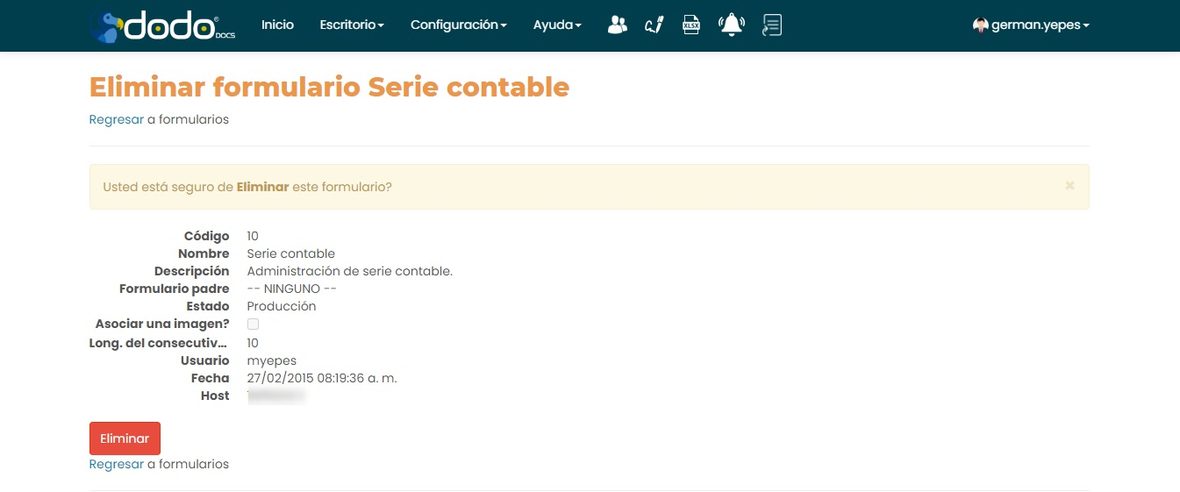The image size is (1180, 492).
Task: Click the dodo DOCS logo
Action: [163, 26]
